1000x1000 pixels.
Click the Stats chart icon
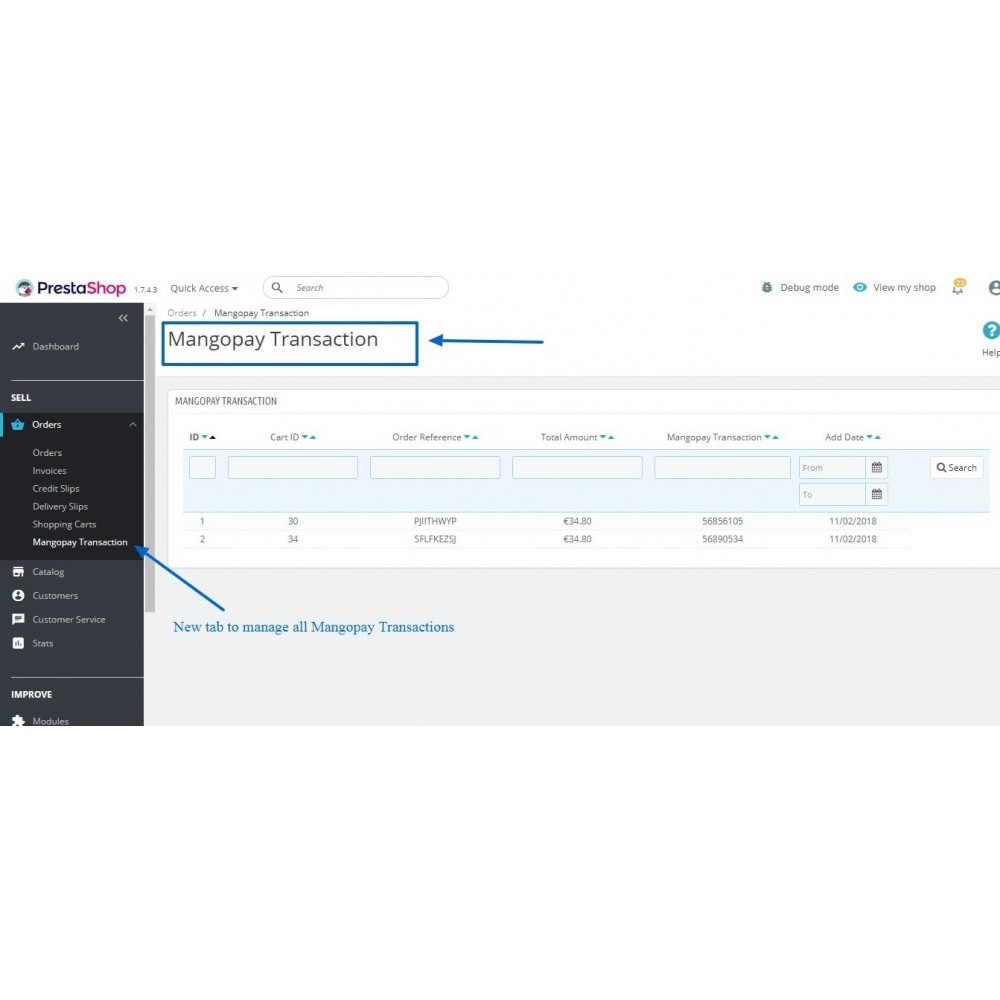tap(18, 643)
